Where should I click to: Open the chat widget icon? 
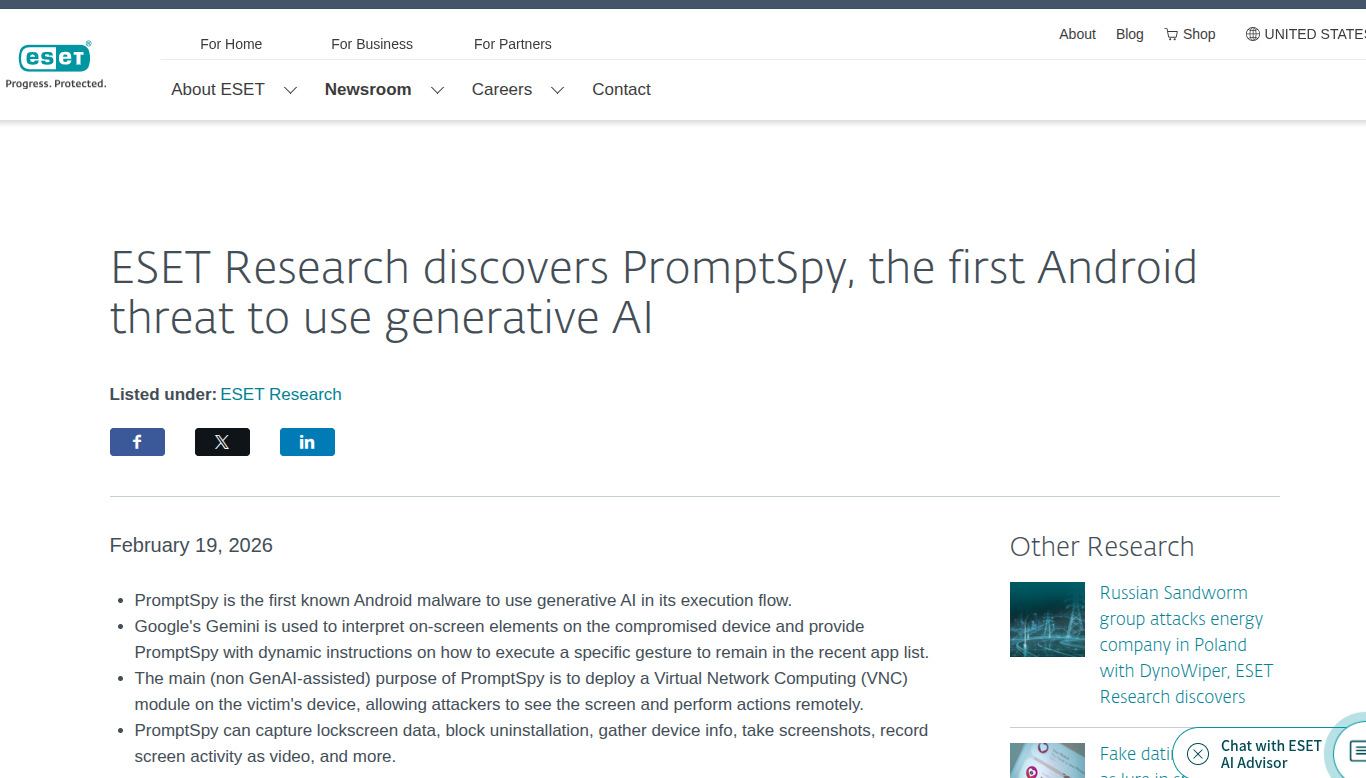[x=1356, y=750]
